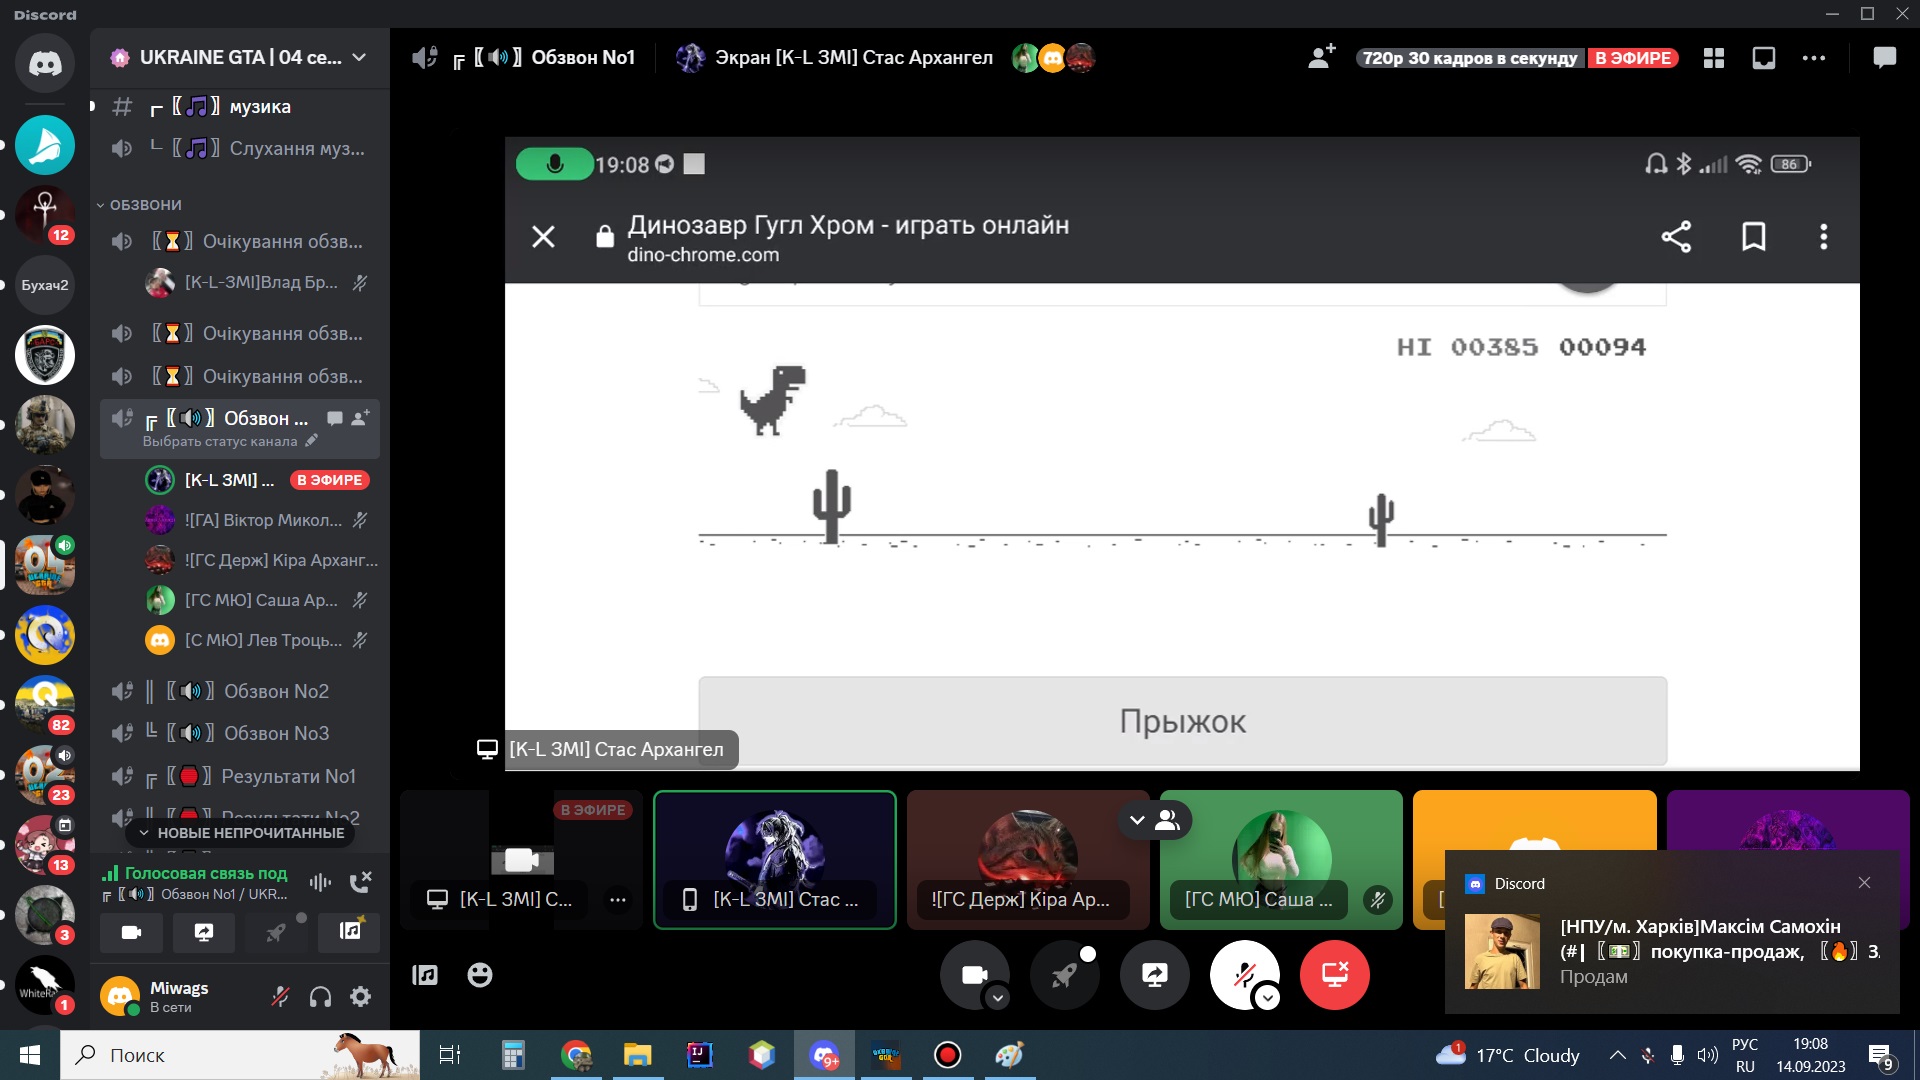Join the Обзвон No2 voice channel

tap(240, 691)
